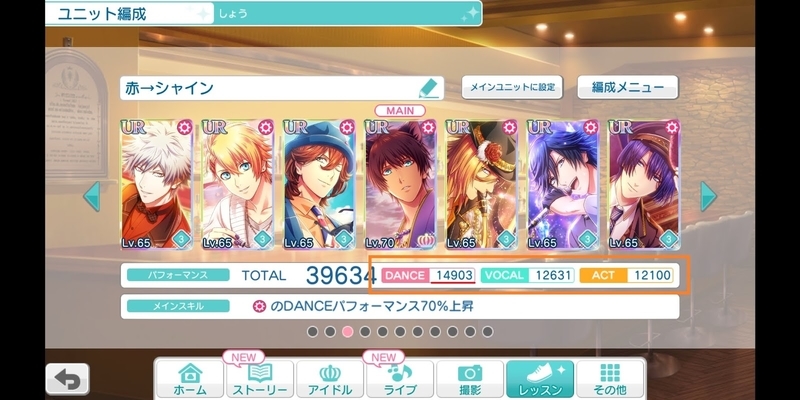The width and height of the screenshot is (800, 400).
Task: Open the その他 grid menu
Action: click(x=610, y=379)
